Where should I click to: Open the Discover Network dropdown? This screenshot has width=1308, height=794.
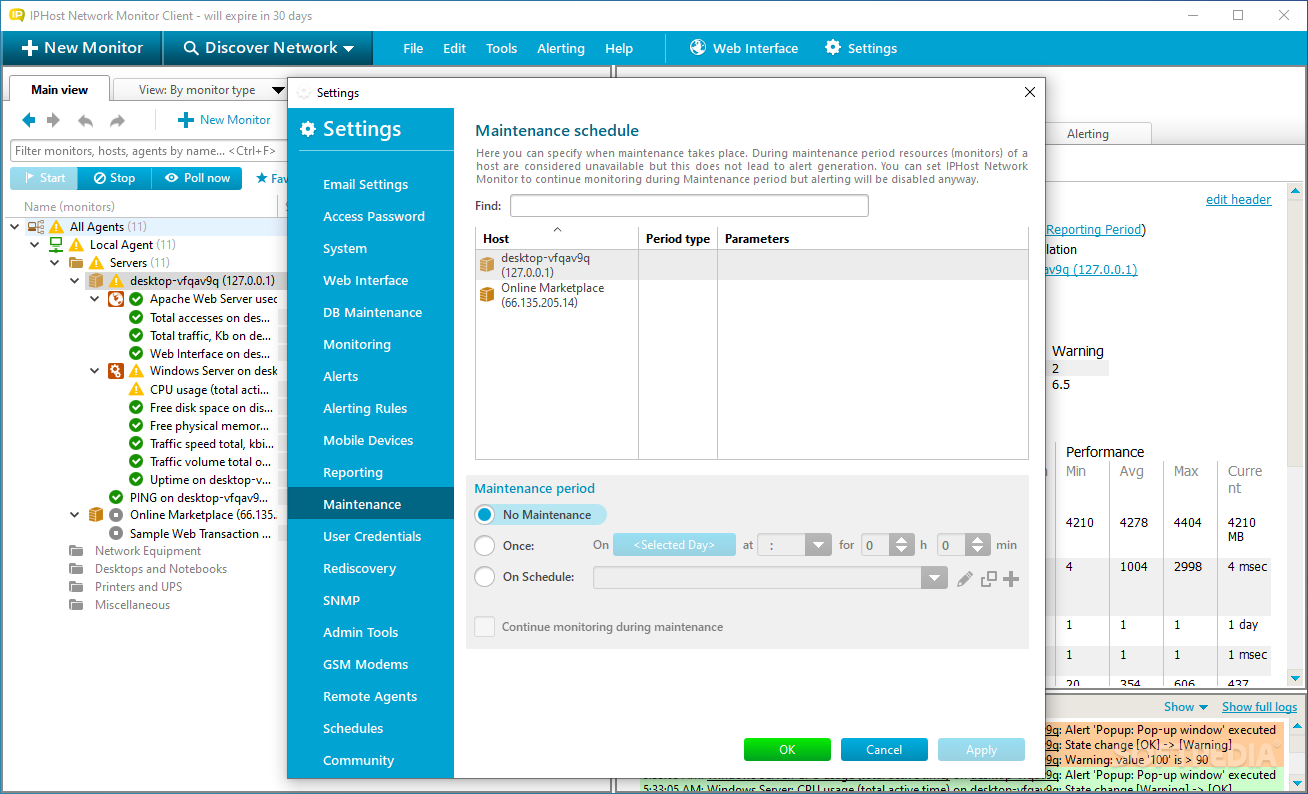(266, 48)
